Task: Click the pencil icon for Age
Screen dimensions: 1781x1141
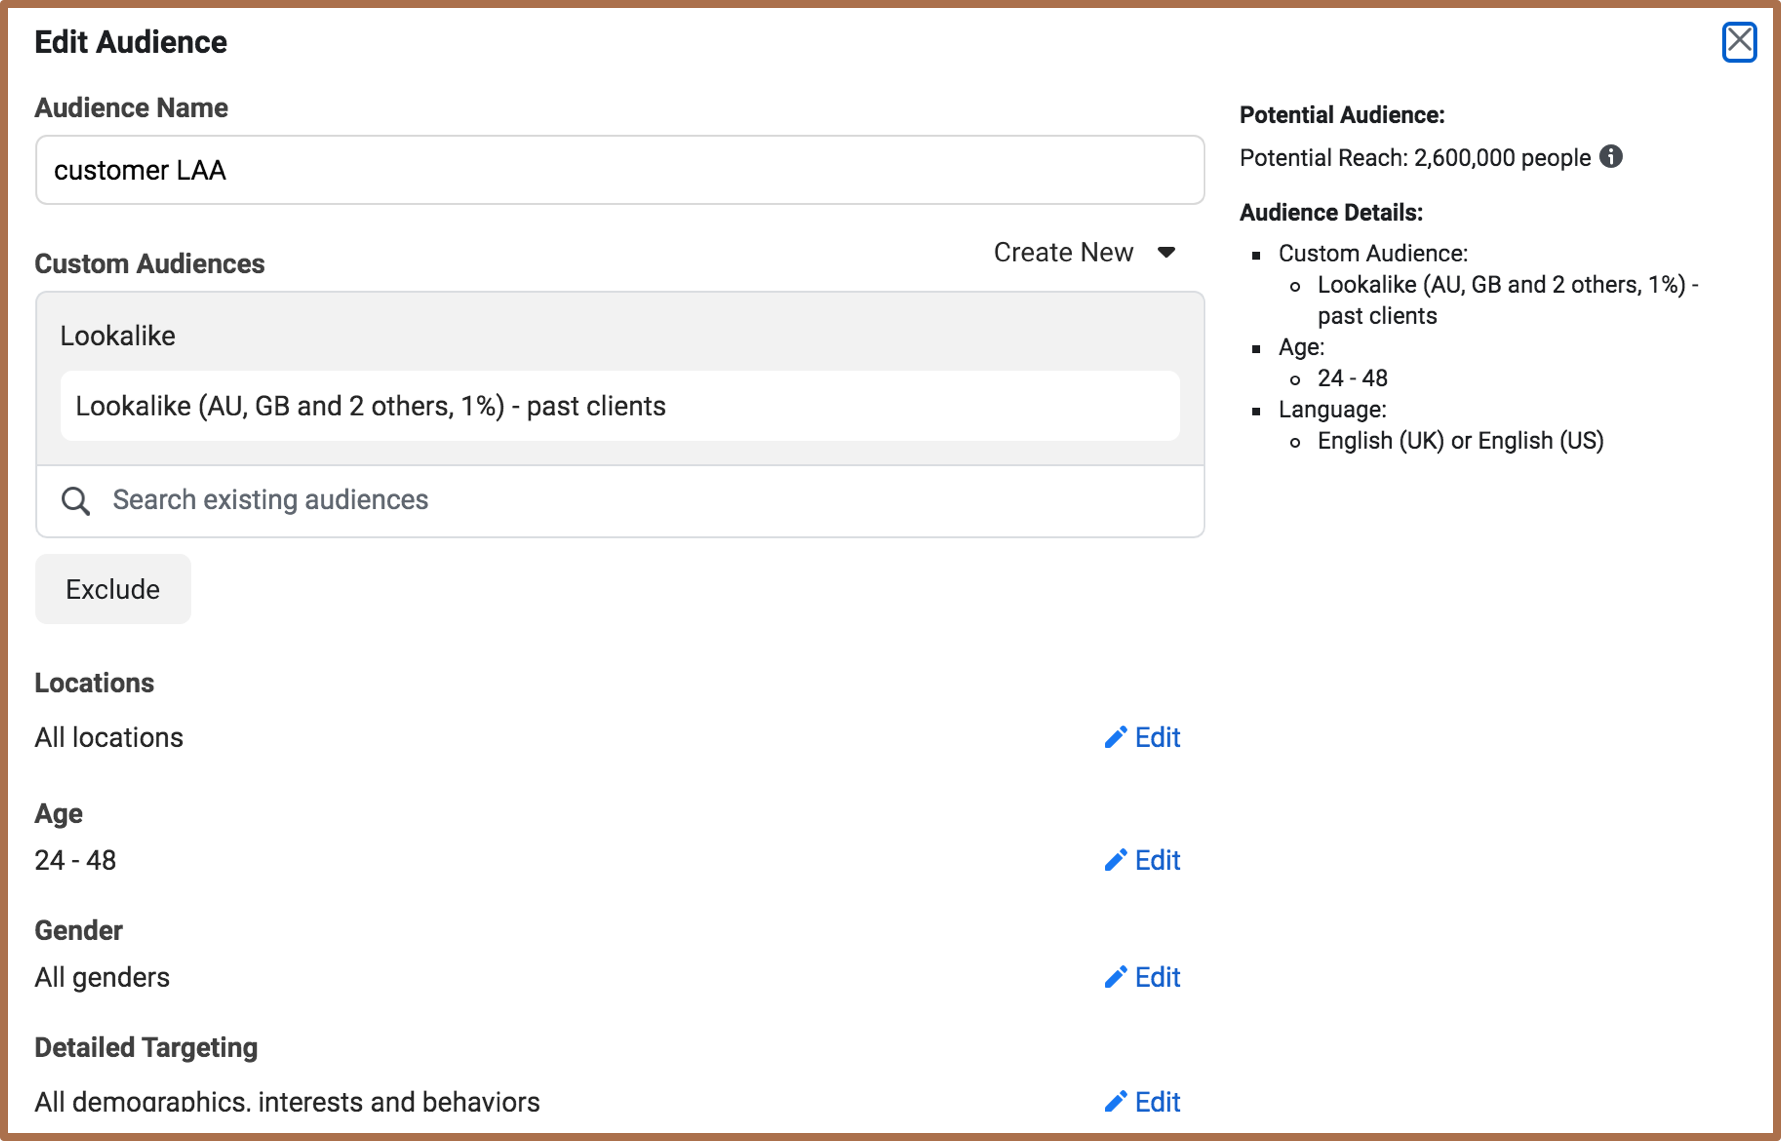Action: pos(1115,861)
